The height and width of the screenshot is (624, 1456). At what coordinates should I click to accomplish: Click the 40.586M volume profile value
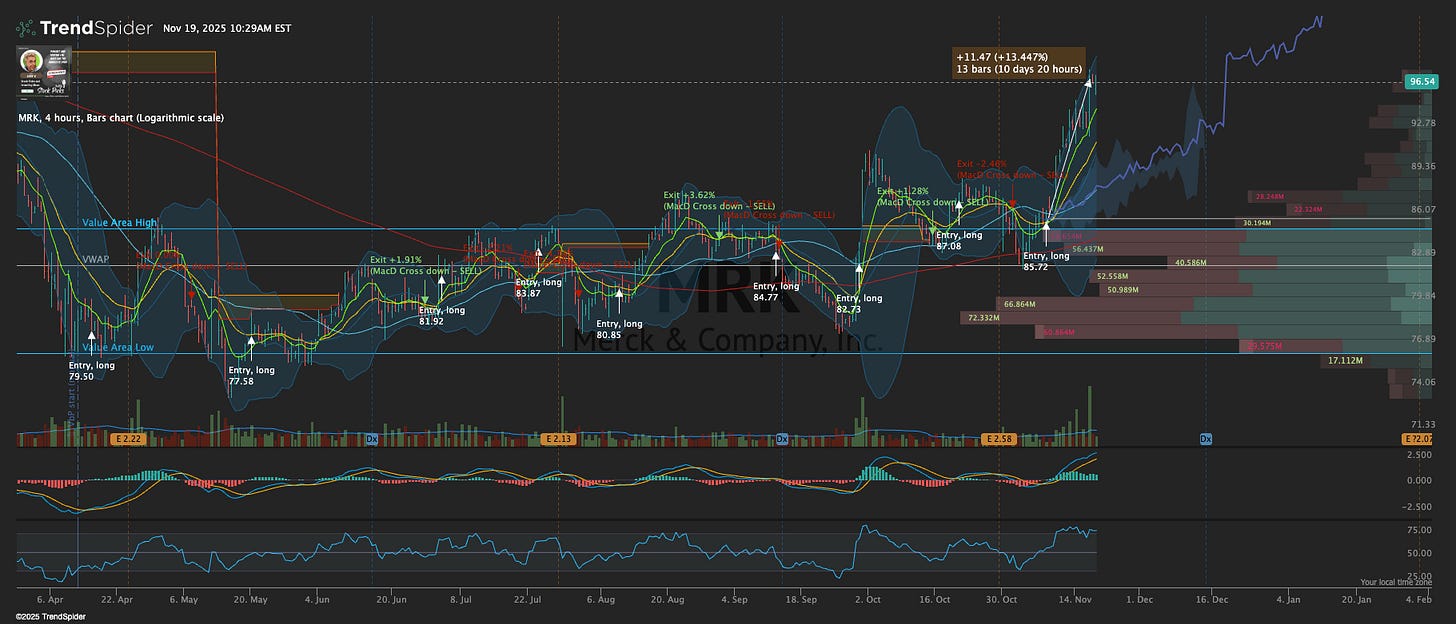click(1192, 263)
